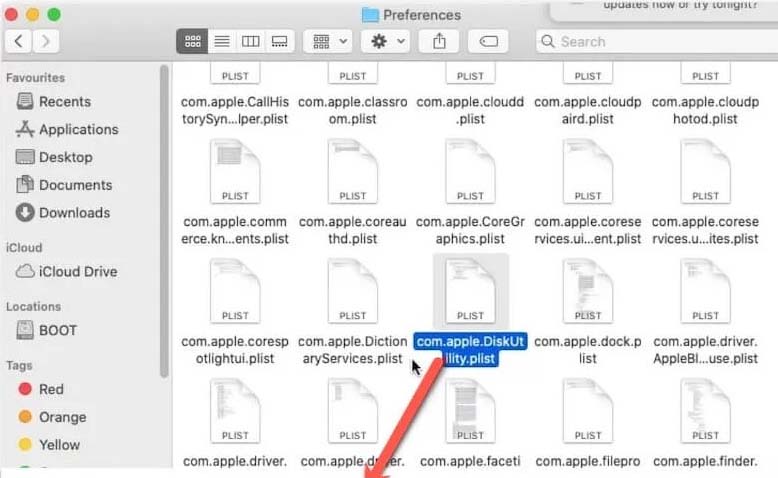Select the Yellow tag

49,445
